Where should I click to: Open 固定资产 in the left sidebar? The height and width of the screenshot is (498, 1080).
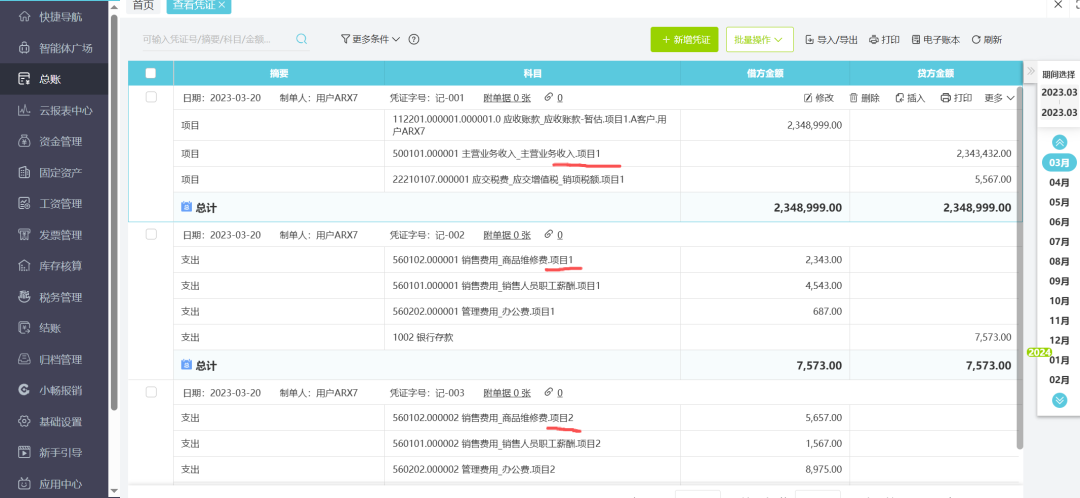60,173
